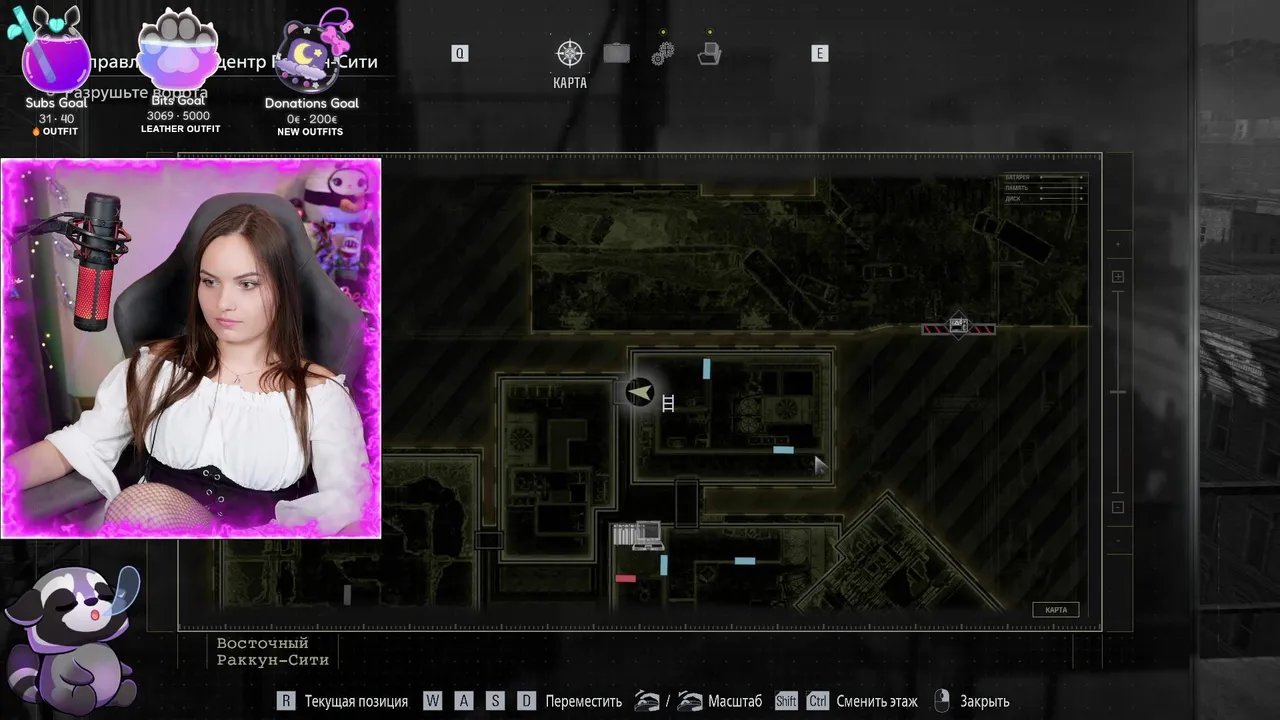Click the Q previous-tab key prompt

click(x=460, y=54)
